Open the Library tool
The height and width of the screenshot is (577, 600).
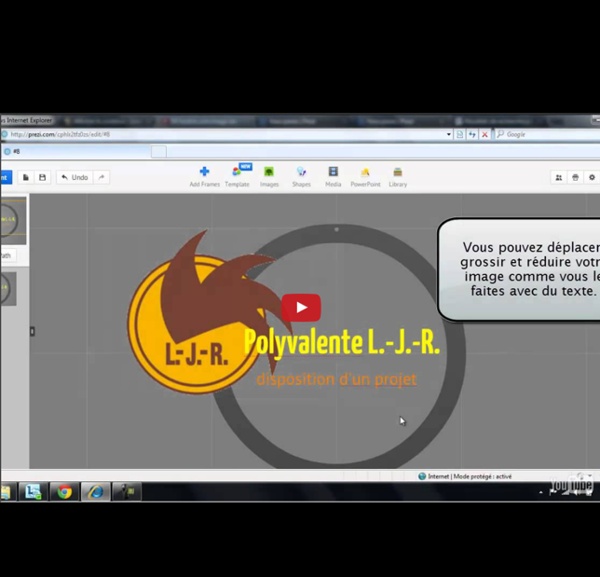click(x=398, y=177)
